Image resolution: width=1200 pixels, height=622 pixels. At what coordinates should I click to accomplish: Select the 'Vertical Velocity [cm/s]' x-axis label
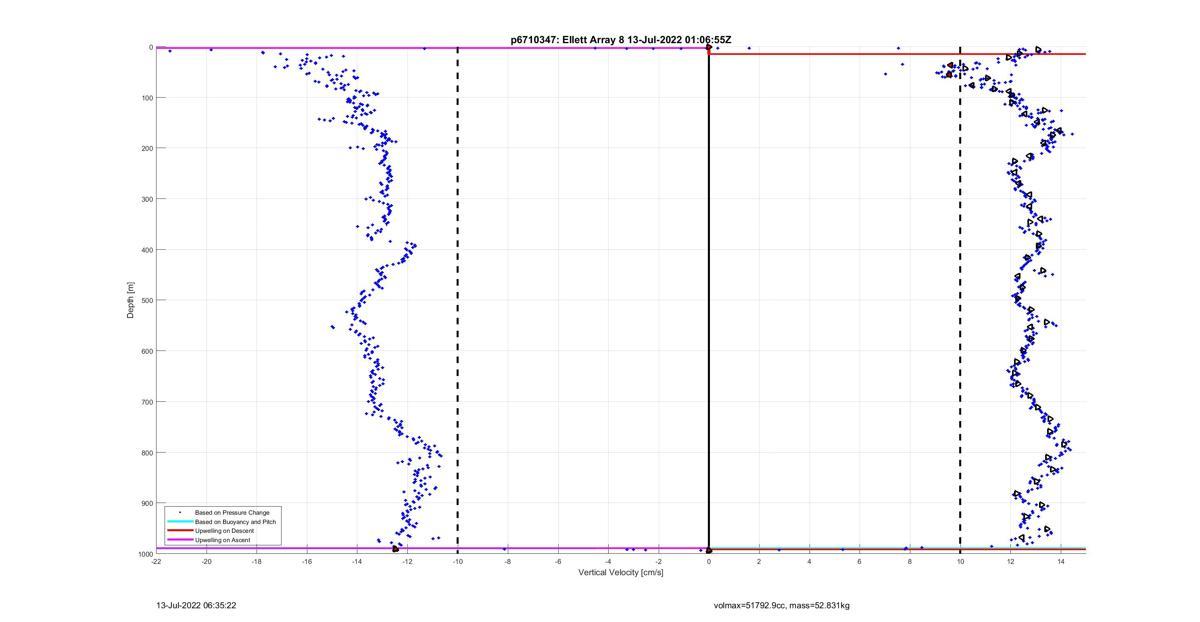(x=621, y=572)
